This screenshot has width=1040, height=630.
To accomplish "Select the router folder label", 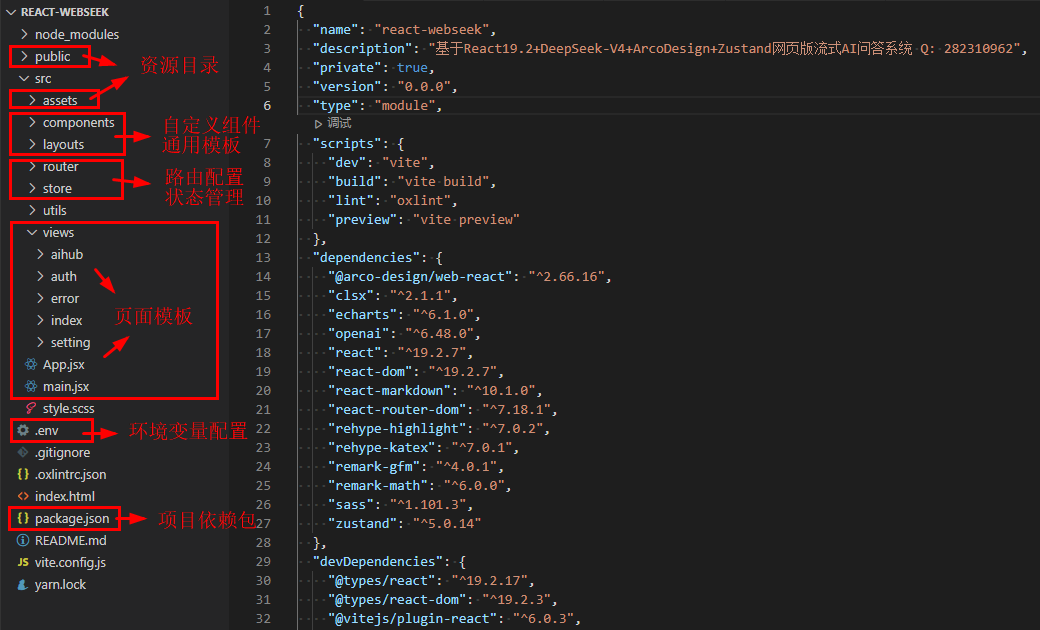I will (60, 166).
